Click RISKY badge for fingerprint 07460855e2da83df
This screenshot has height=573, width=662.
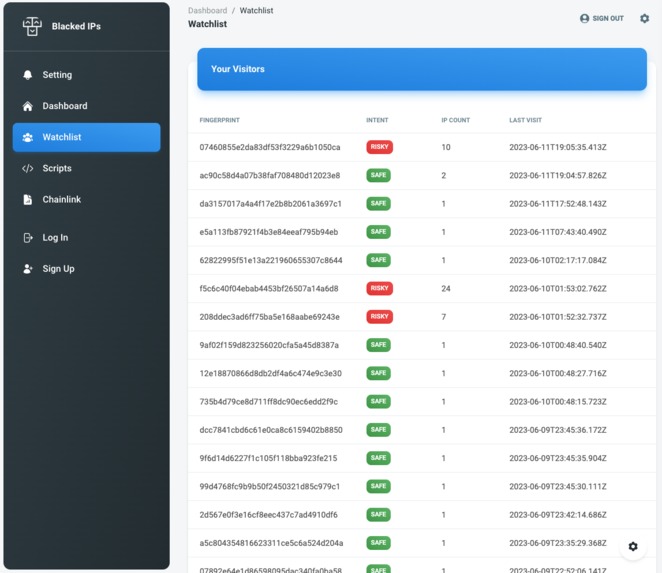380,147
